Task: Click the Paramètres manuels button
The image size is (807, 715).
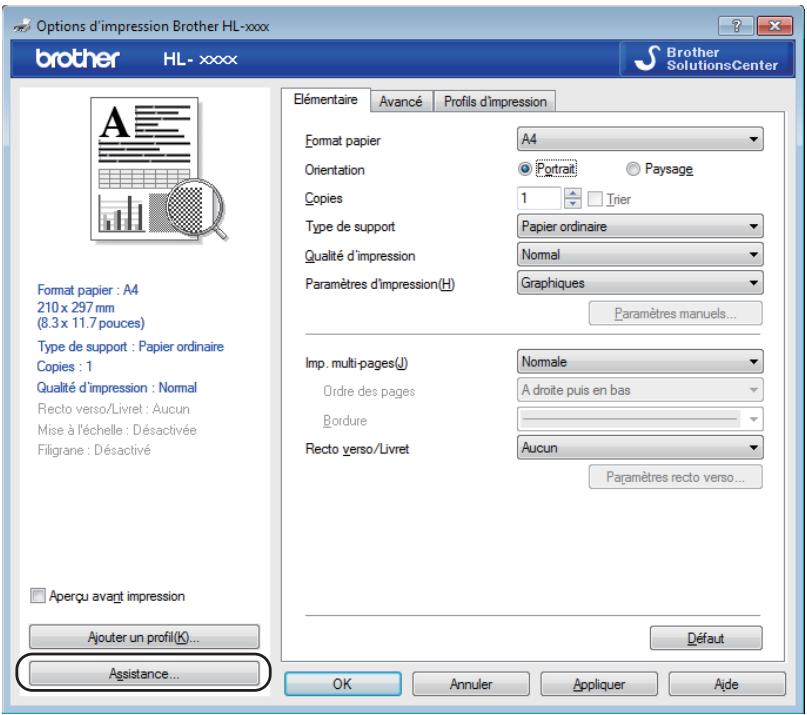Action: pos(675,313)
